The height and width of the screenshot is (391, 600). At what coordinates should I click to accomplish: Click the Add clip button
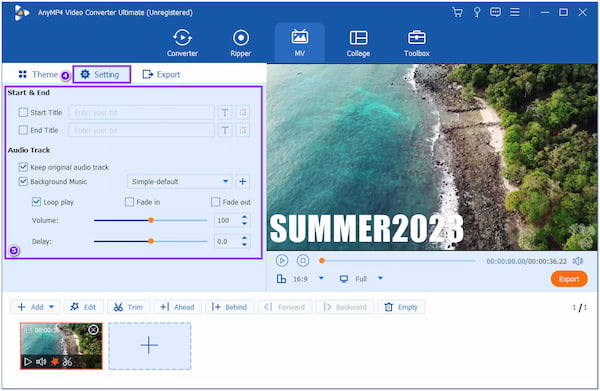[x=31, y=307]
